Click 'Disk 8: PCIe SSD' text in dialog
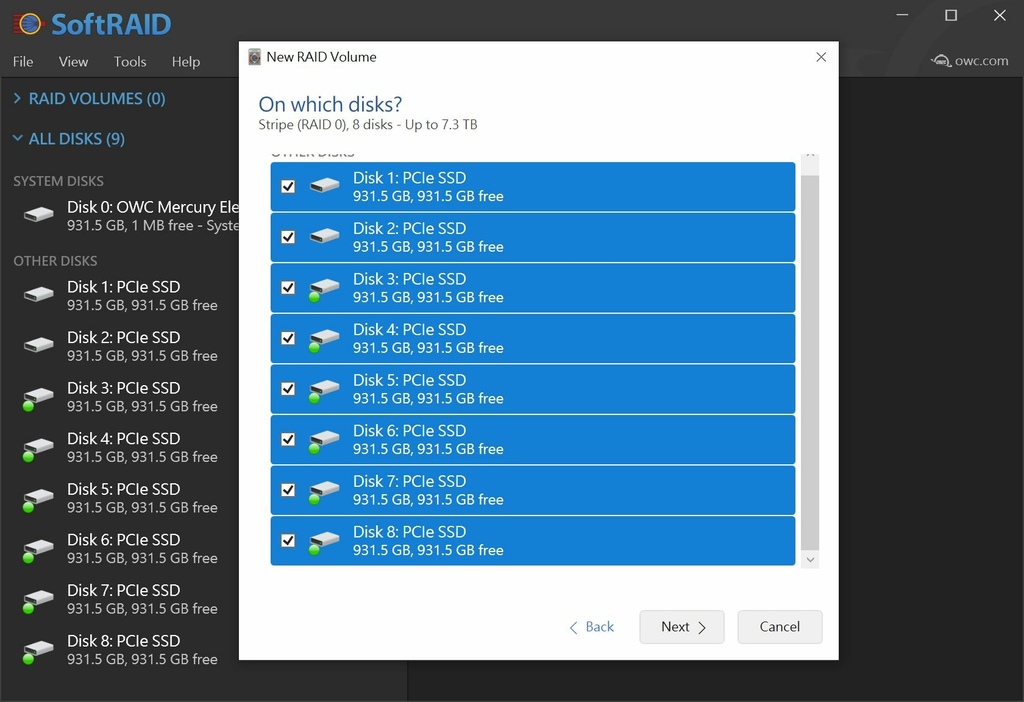The image size is (1024, 702). [409, 532]
